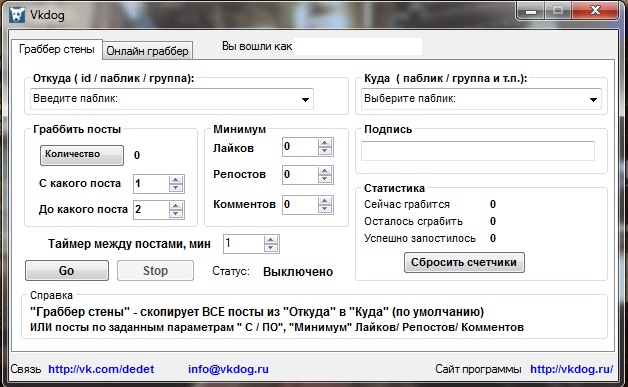Click the Выключено status text

click(x=298, y=272)
